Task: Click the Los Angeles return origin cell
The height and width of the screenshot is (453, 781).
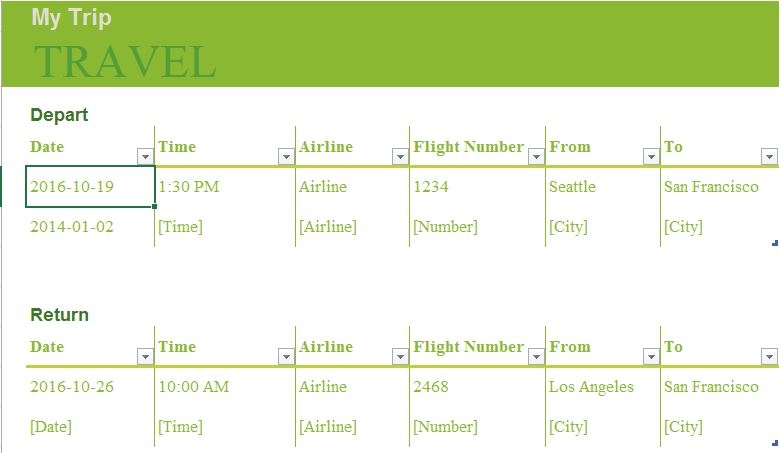Action: 602,387
